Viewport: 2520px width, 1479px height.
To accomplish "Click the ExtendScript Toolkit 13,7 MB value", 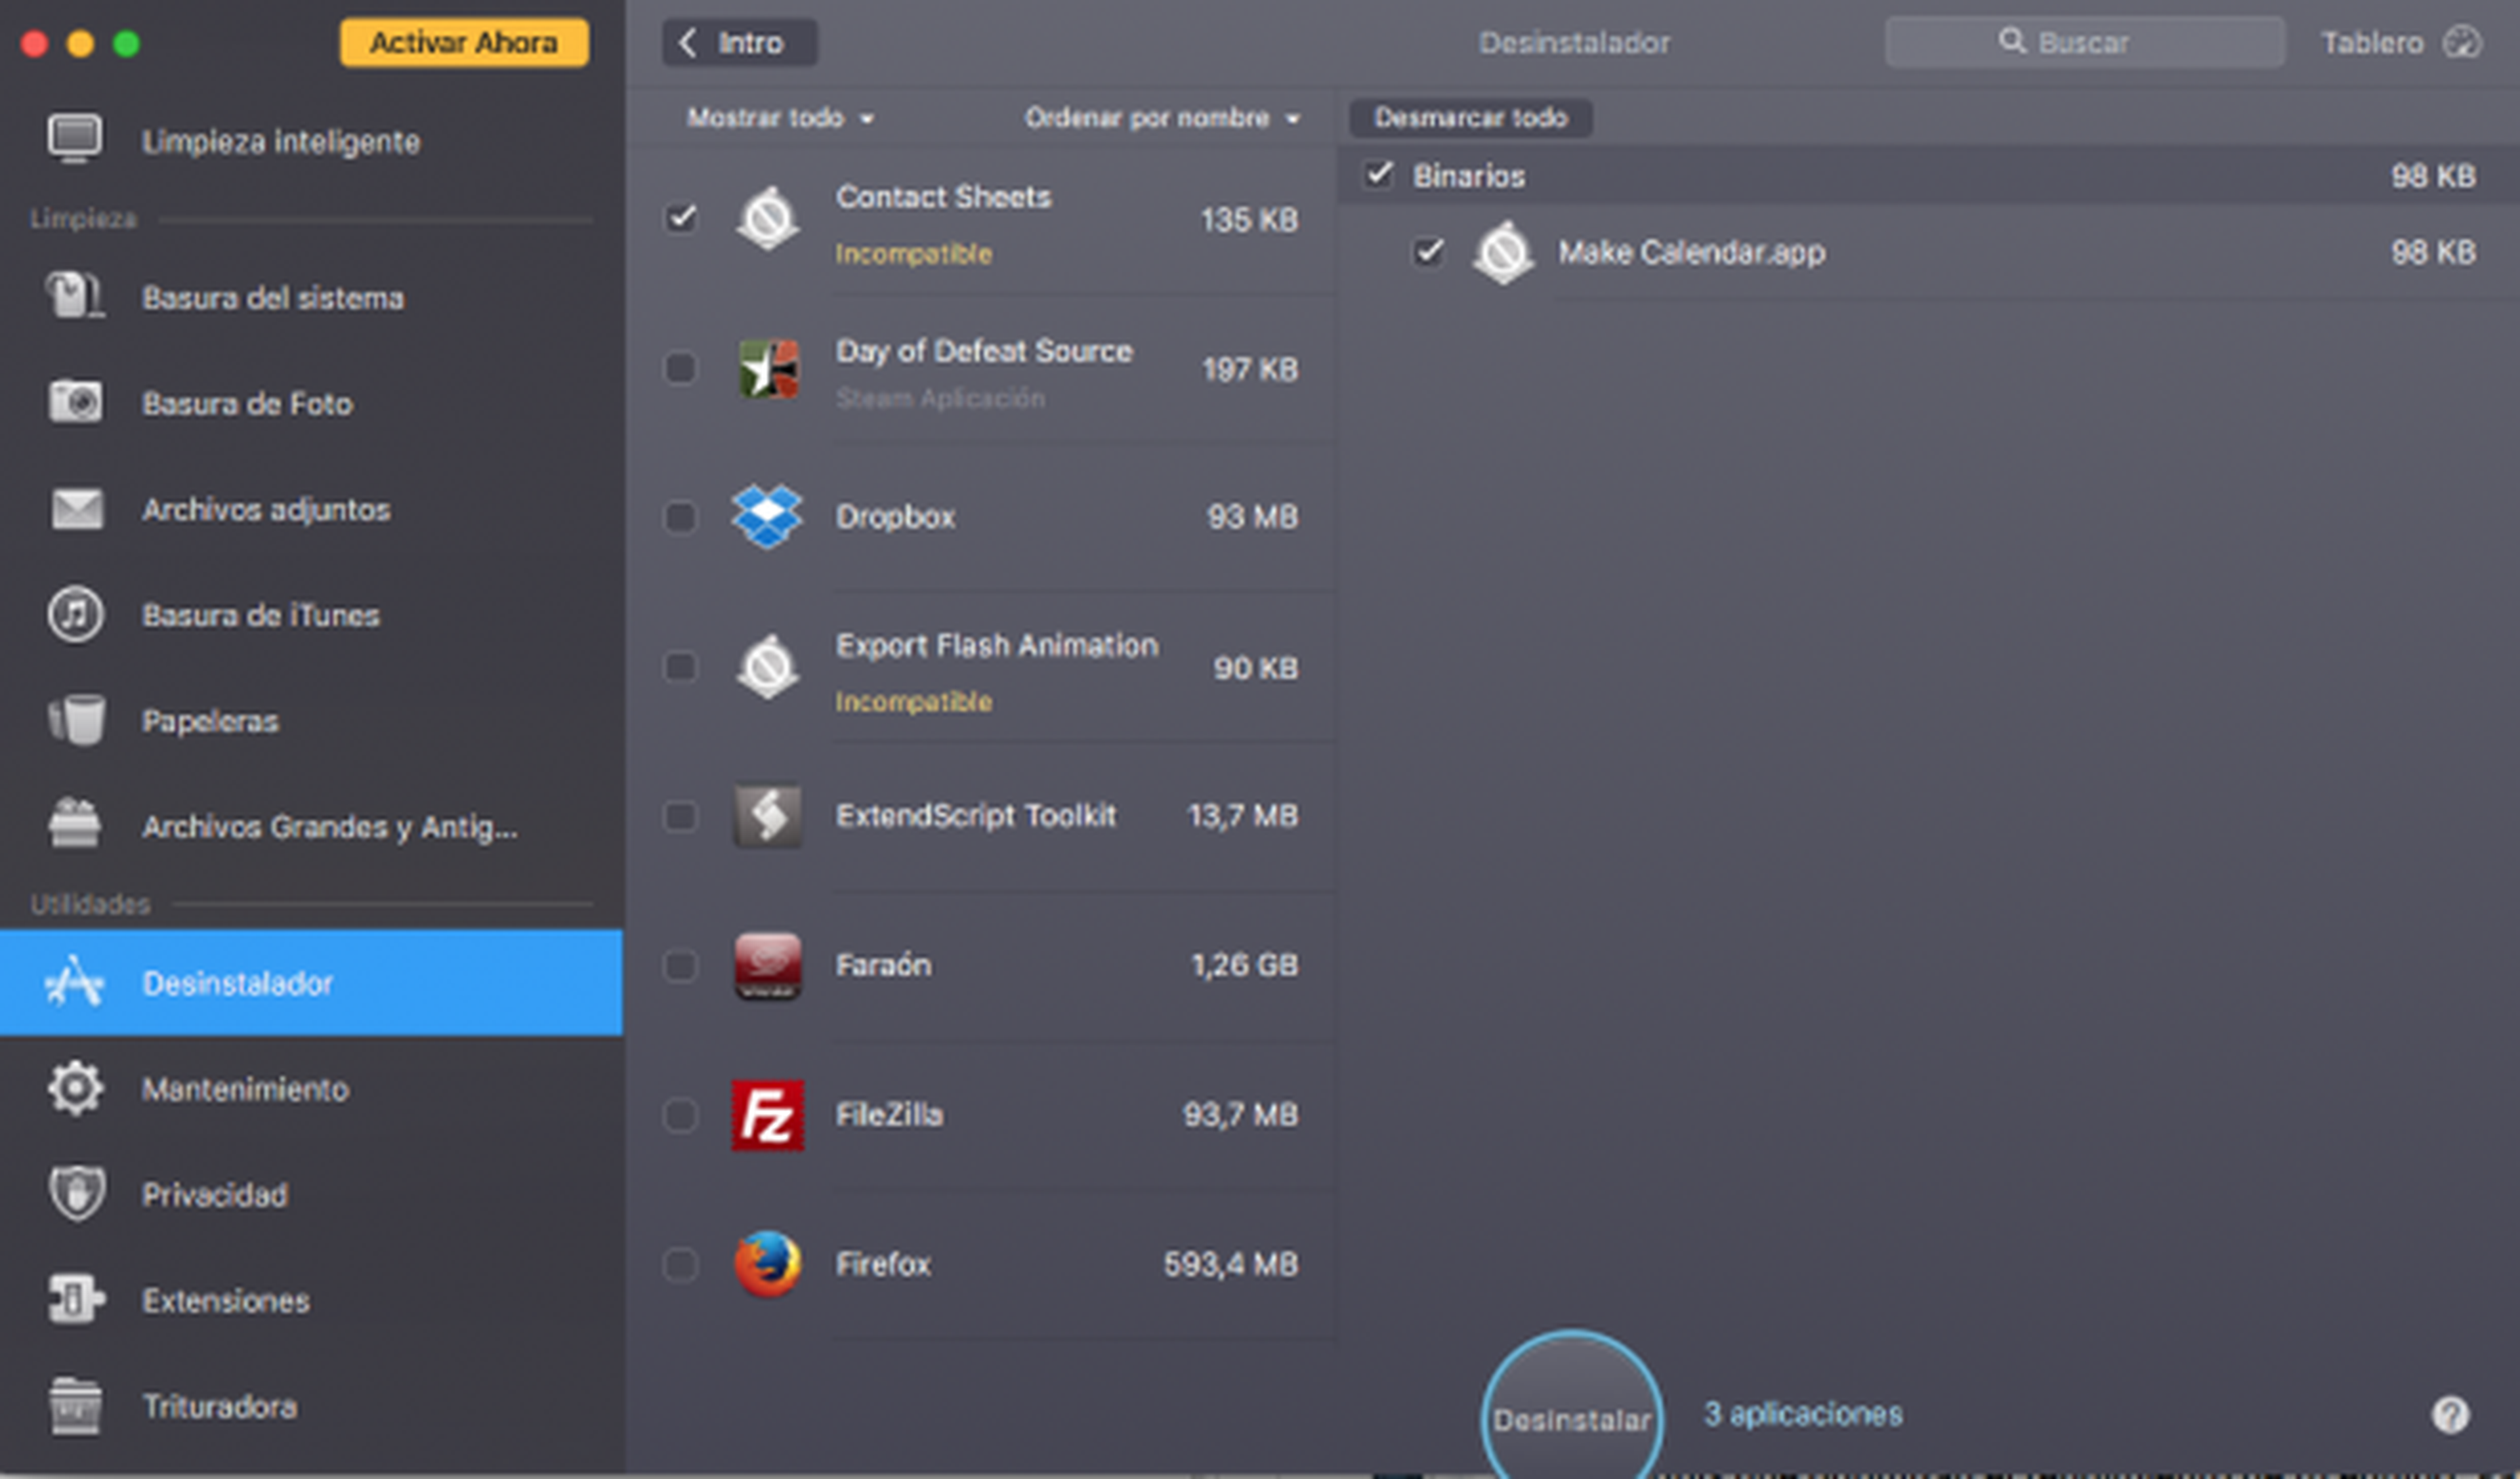I will point(1243,815).
